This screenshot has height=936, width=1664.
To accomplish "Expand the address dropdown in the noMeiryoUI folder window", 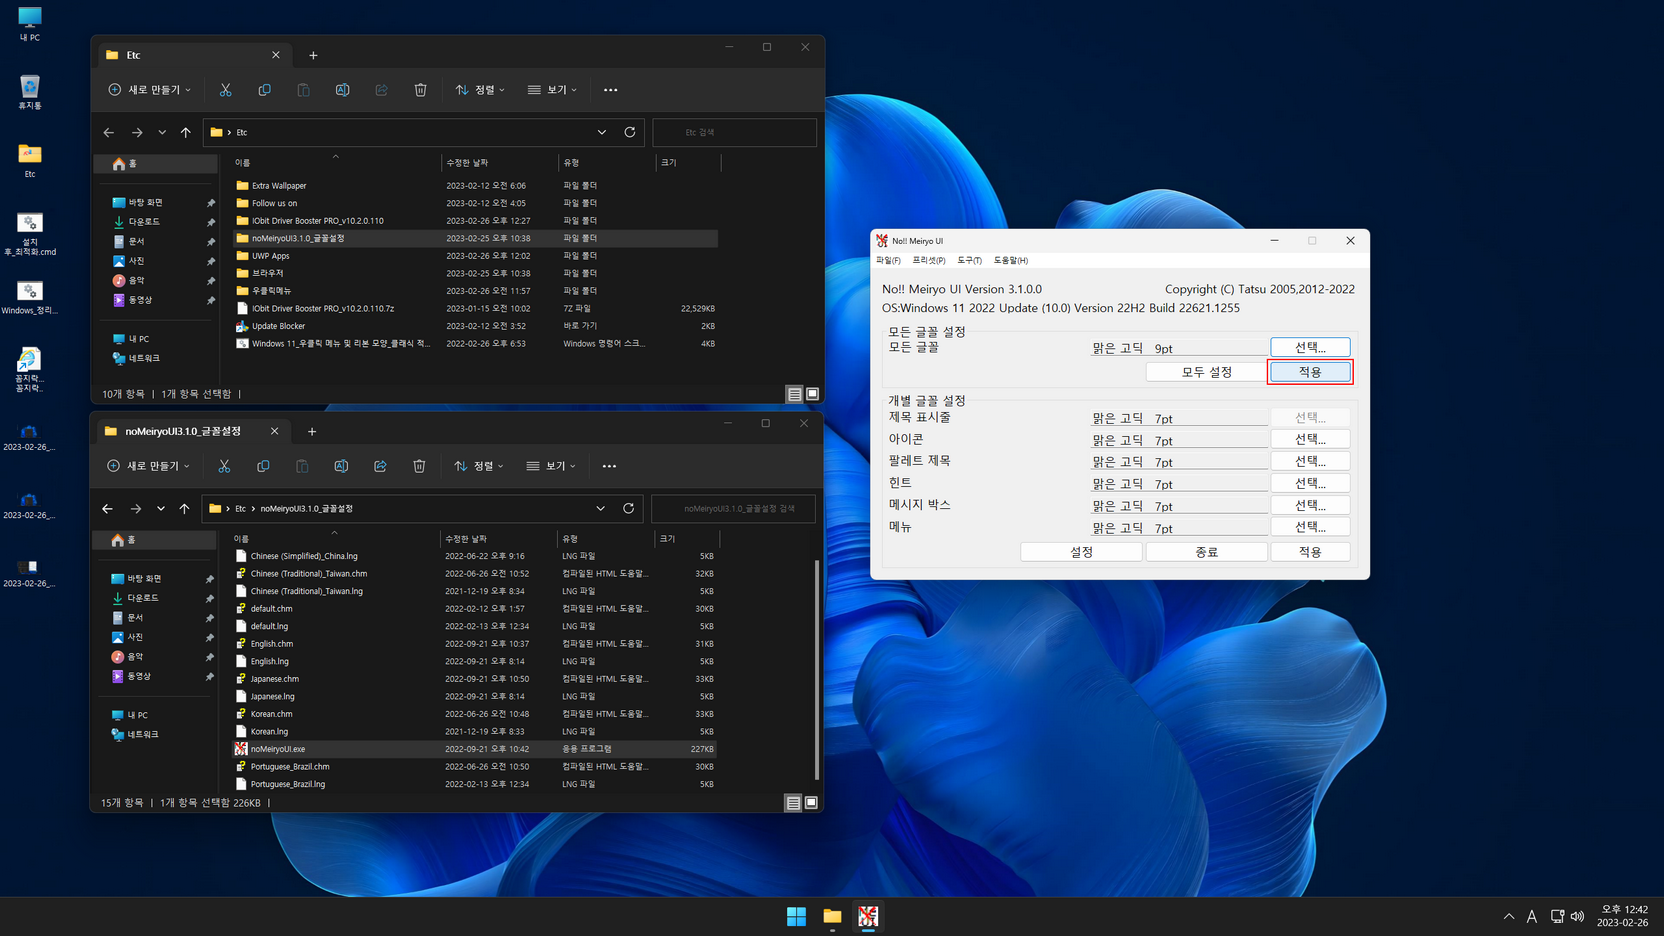I will (601, 508).
